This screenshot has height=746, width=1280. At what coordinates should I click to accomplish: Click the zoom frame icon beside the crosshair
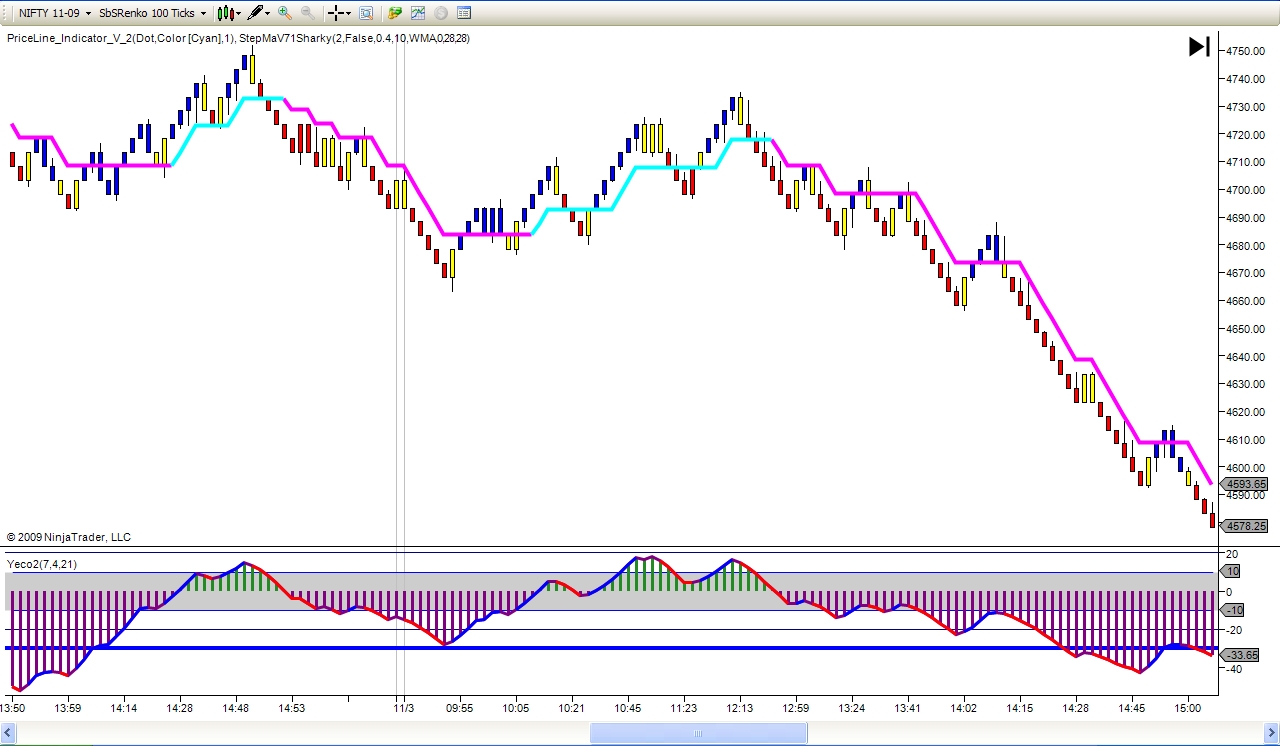(x=366, y=13)
